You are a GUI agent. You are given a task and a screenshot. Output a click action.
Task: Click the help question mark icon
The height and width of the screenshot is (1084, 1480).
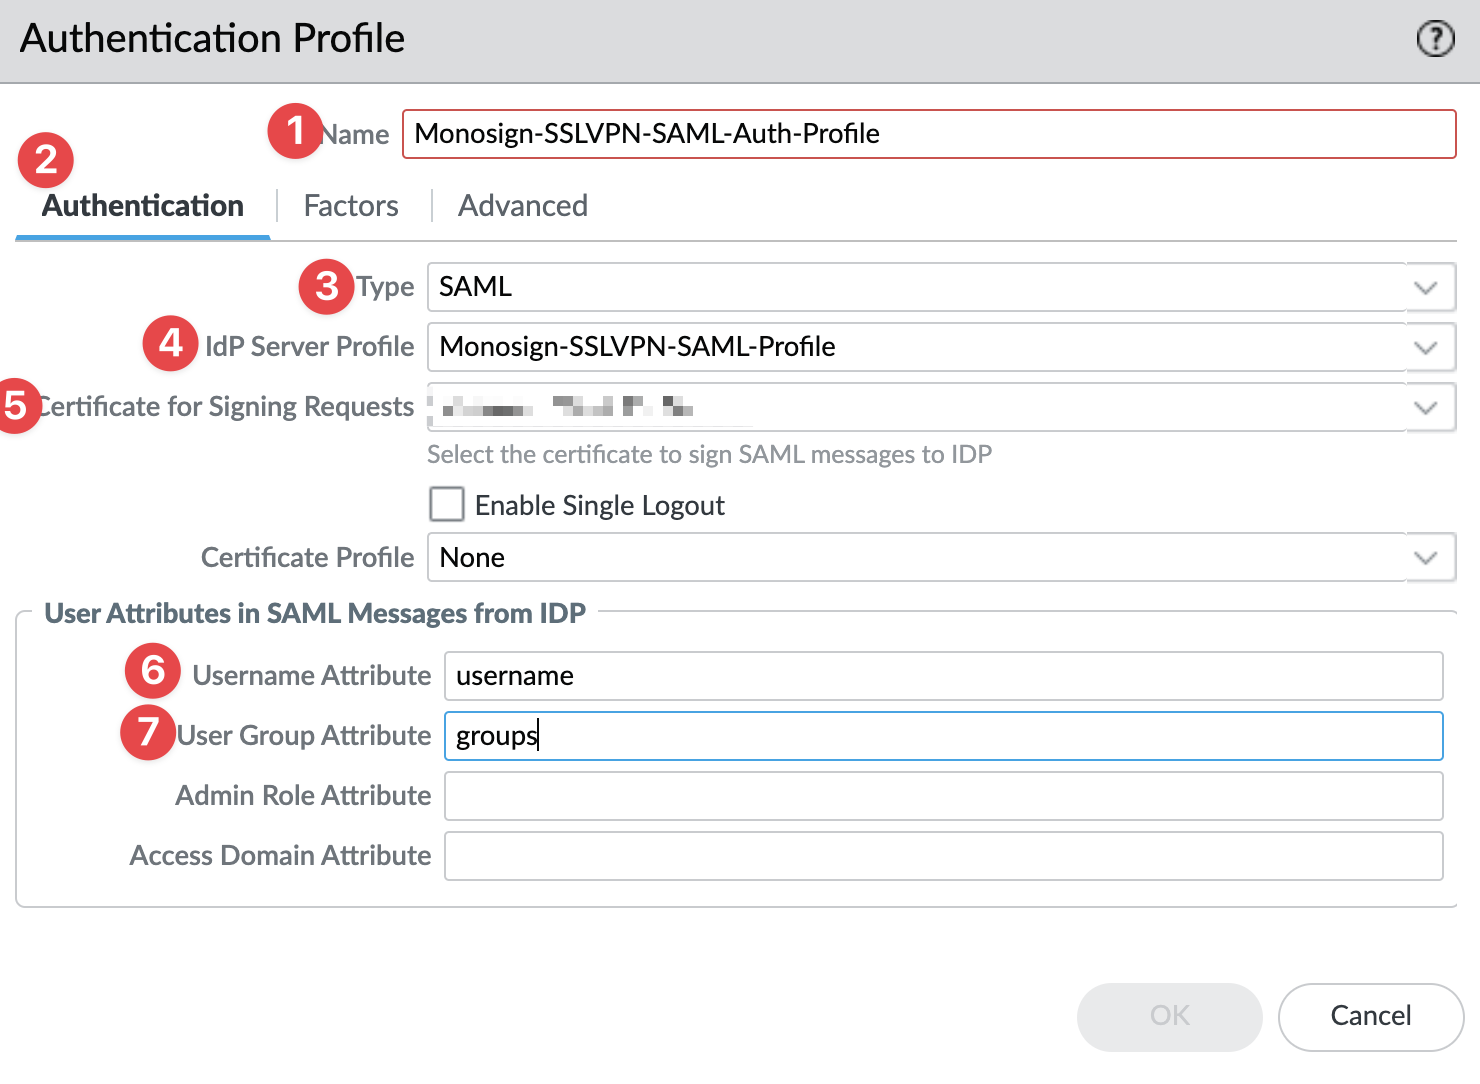[x=1435, y=39]
